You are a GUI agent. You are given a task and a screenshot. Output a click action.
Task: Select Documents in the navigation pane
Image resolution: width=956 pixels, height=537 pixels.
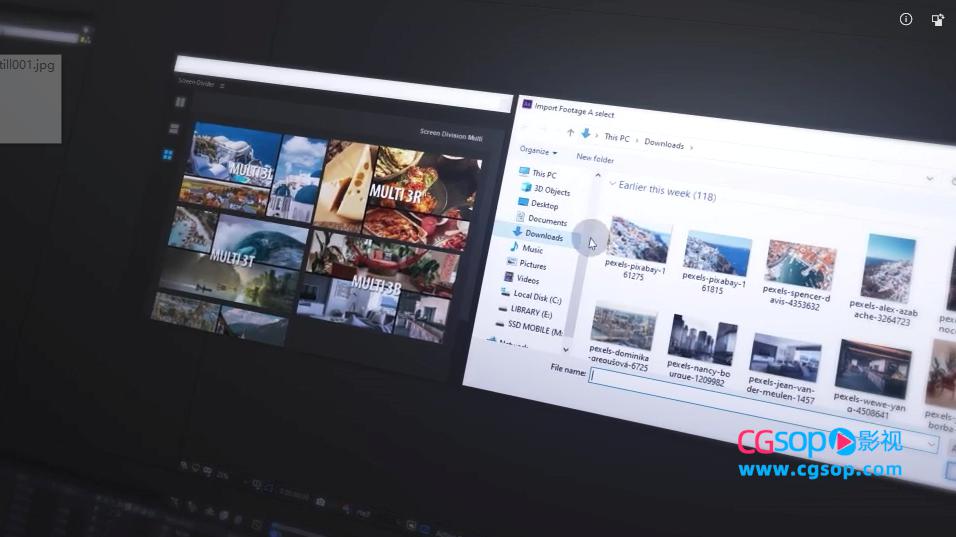[545, 220]
